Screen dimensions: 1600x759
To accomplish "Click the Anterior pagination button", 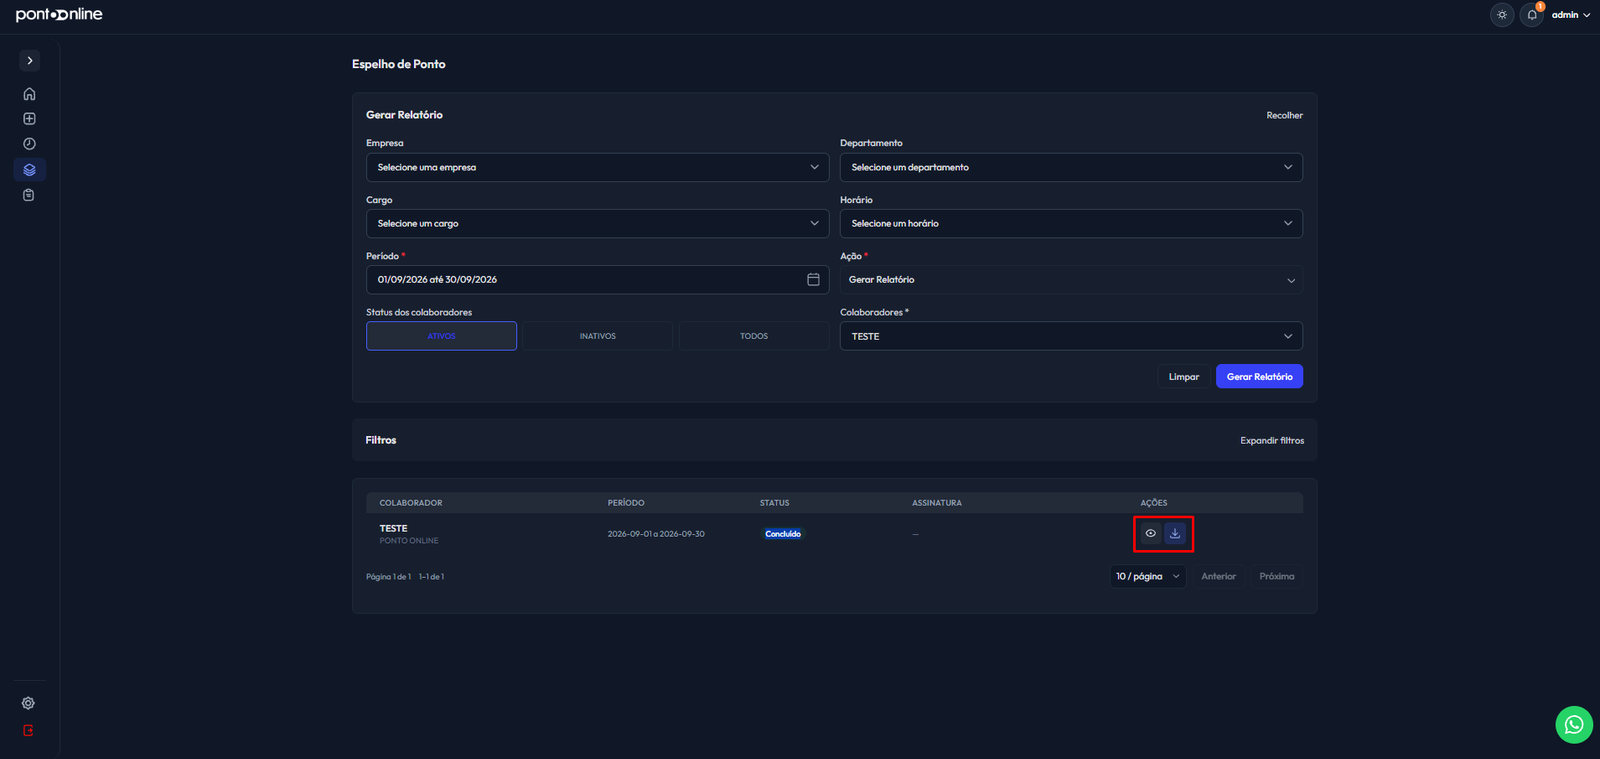I will [x=1218, y=577].
